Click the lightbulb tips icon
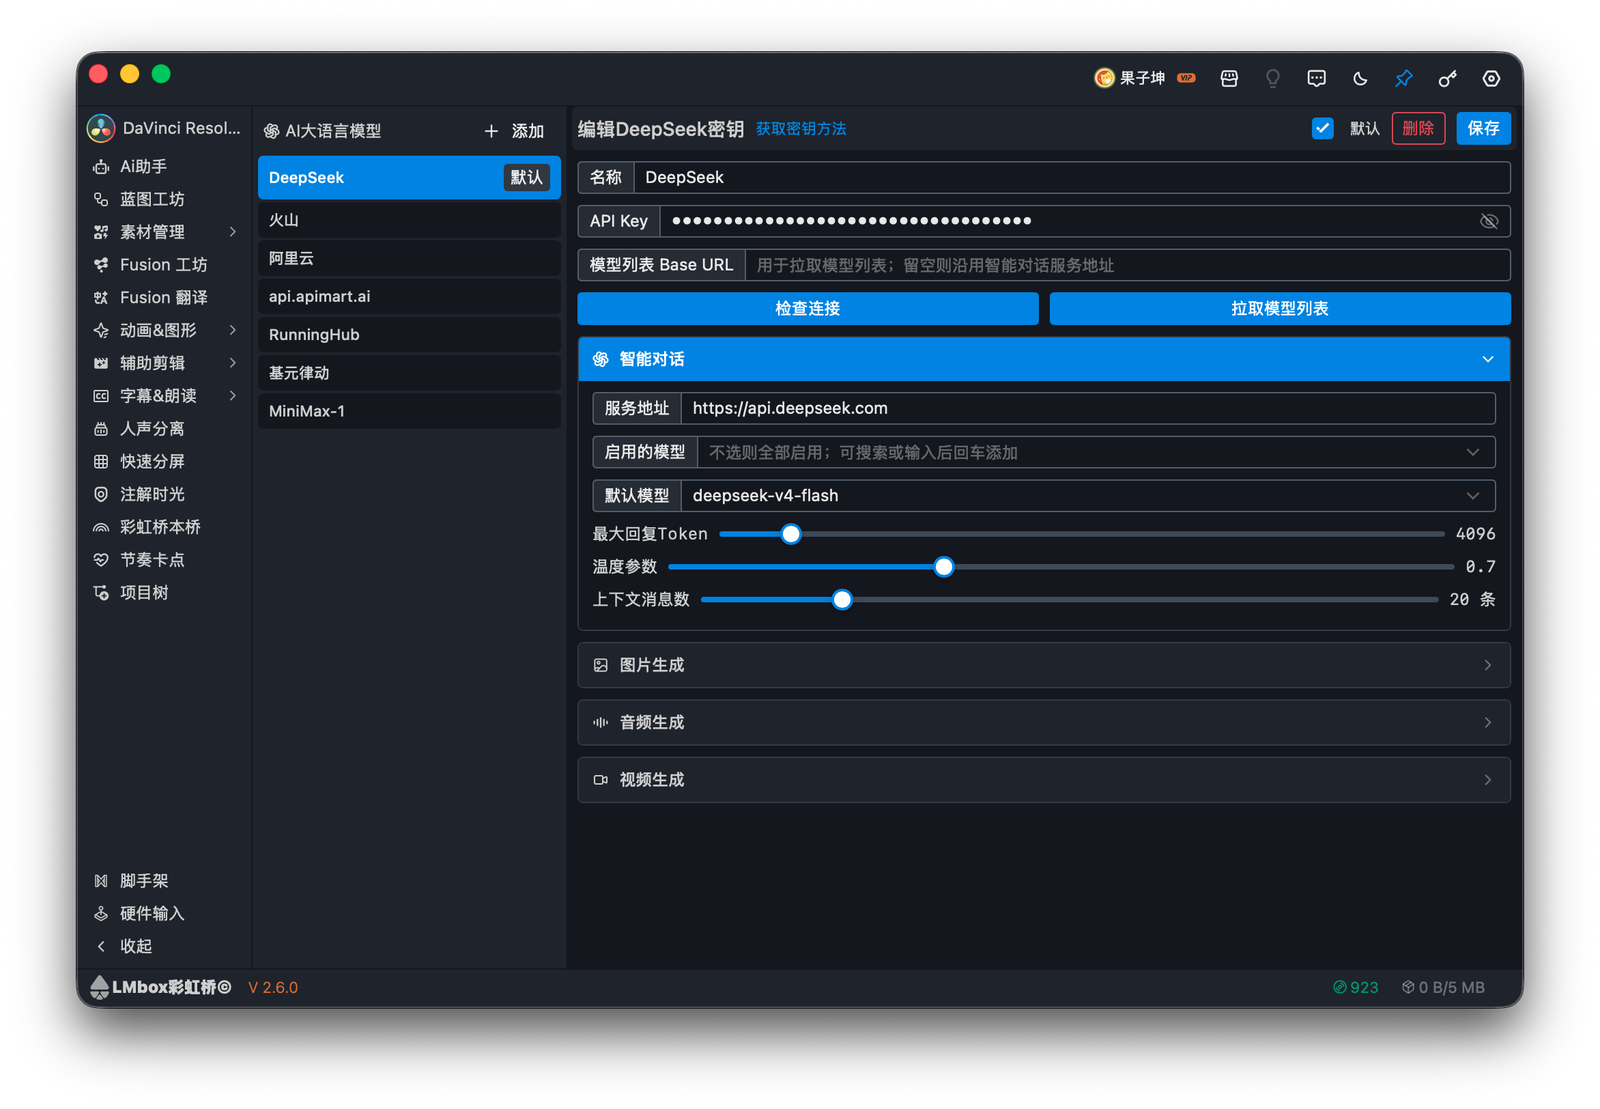 click(1273, 78)
